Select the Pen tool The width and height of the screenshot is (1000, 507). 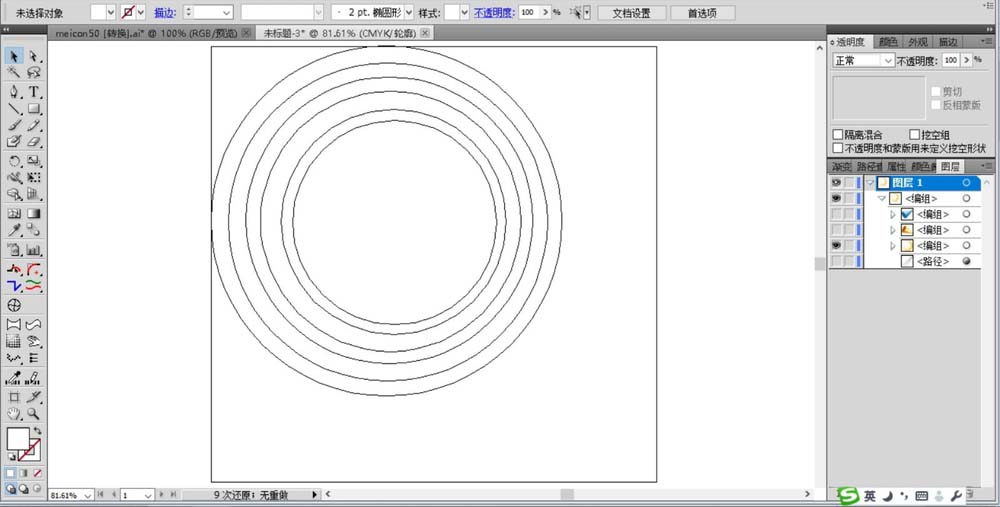(13, 92)
